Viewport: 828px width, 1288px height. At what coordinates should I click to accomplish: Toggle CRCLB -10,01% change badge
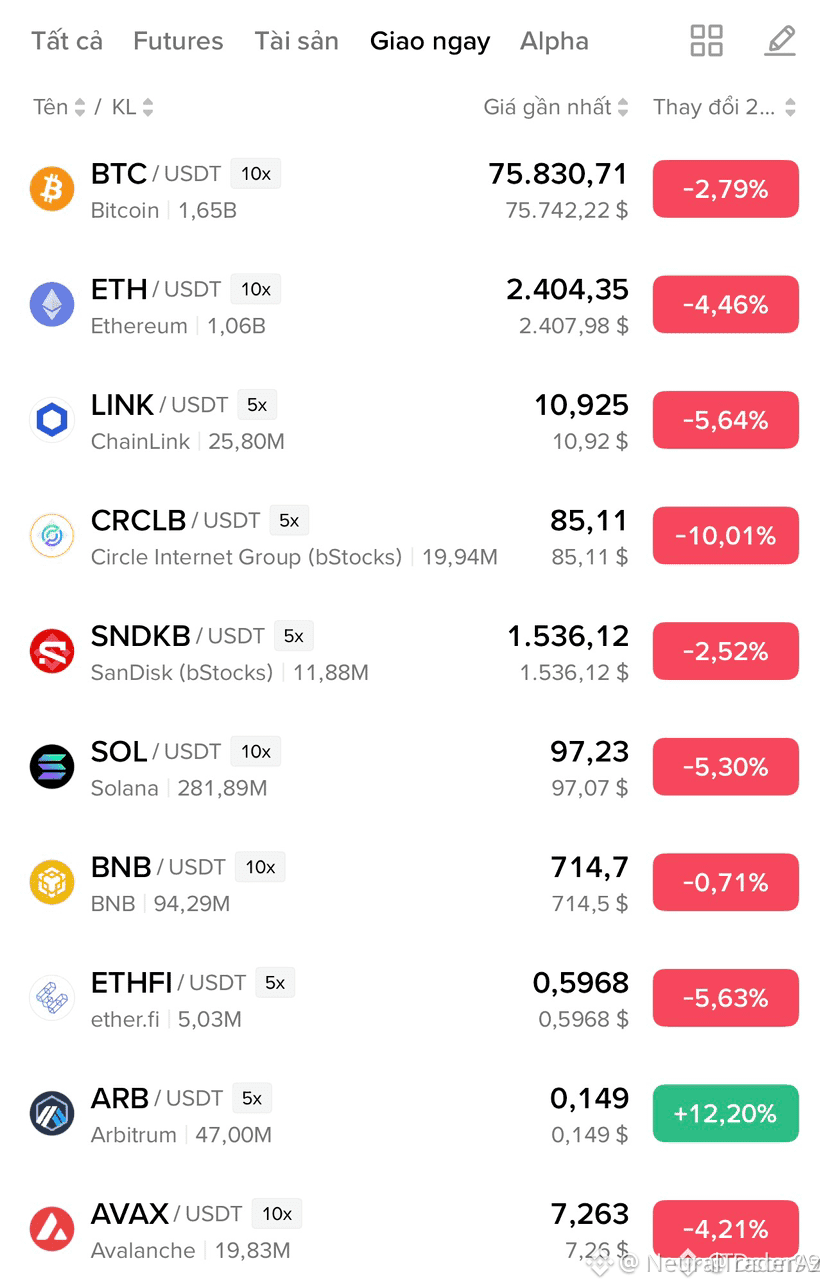(x=726, y=536)
